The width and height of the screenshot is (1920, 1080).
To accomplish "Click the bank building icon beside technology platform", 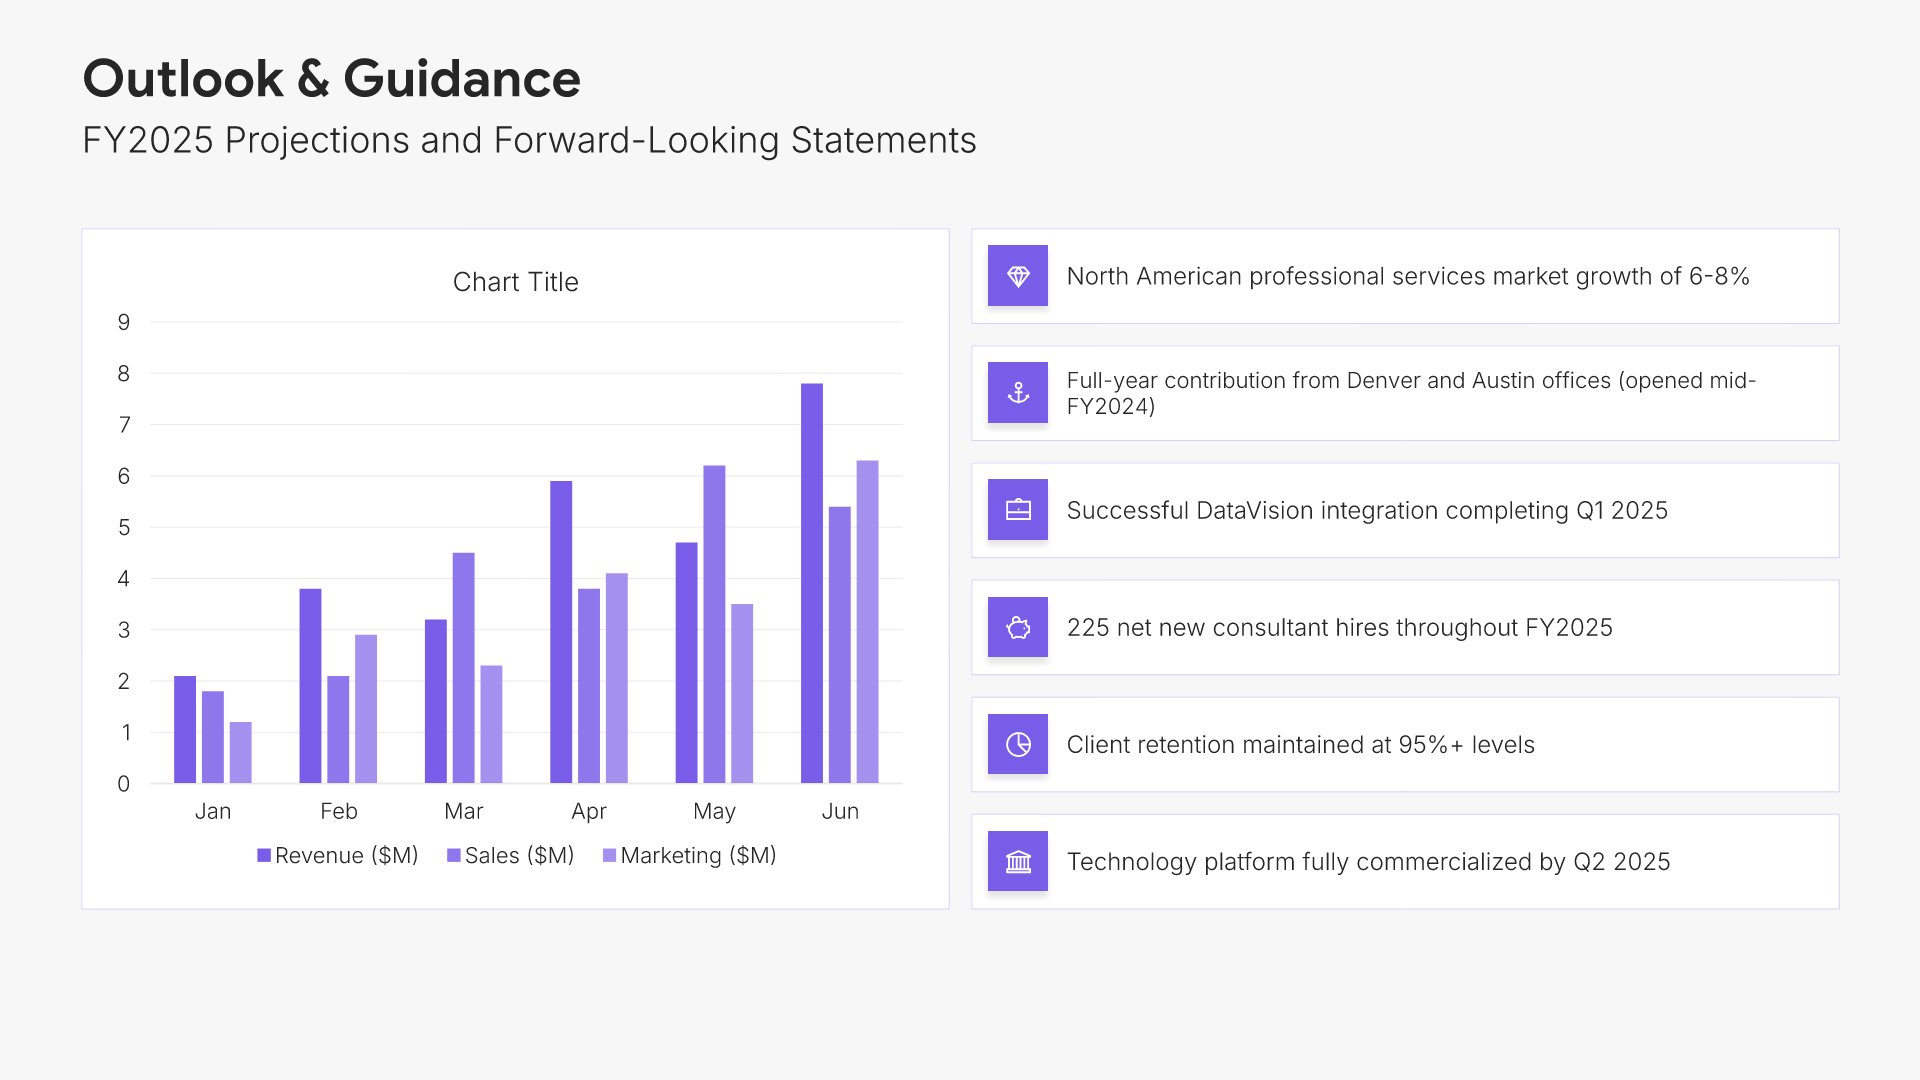I will click(1018, 861).
